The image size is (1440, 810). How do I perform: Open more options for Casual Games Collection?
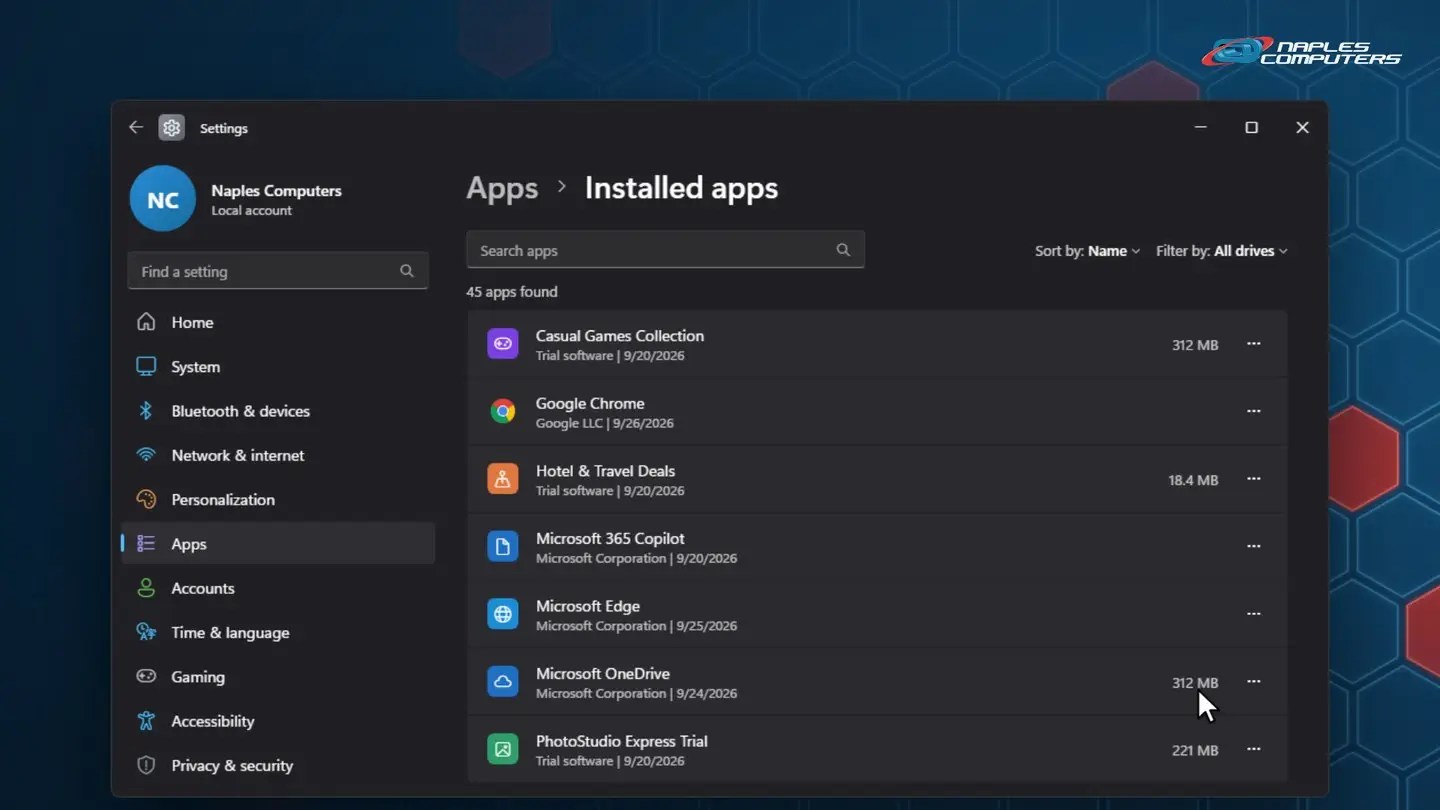tap(1253, 344)
